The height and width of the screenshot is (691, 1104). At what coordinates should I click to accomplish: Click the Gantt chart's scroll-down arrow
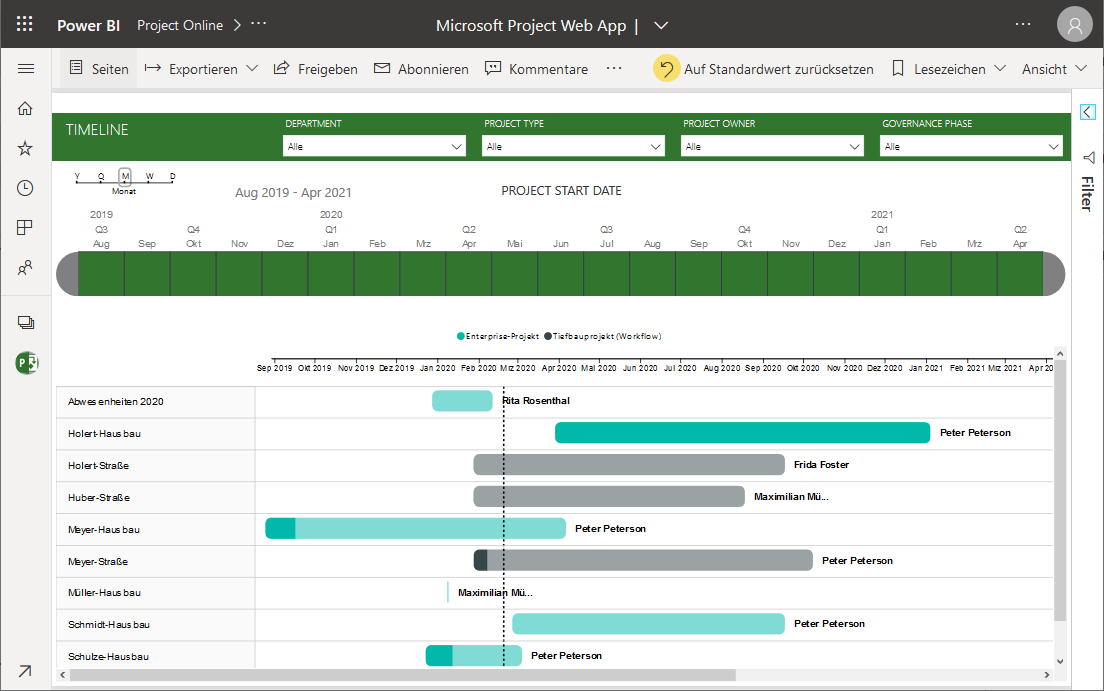click(1060, 661)
